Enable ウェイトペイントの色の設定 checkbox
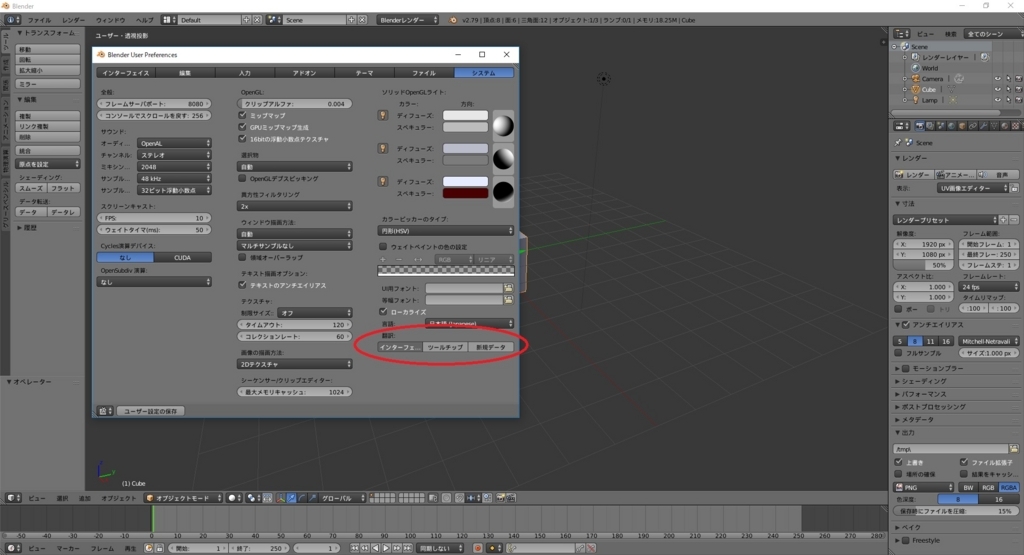 coord(383,247)
